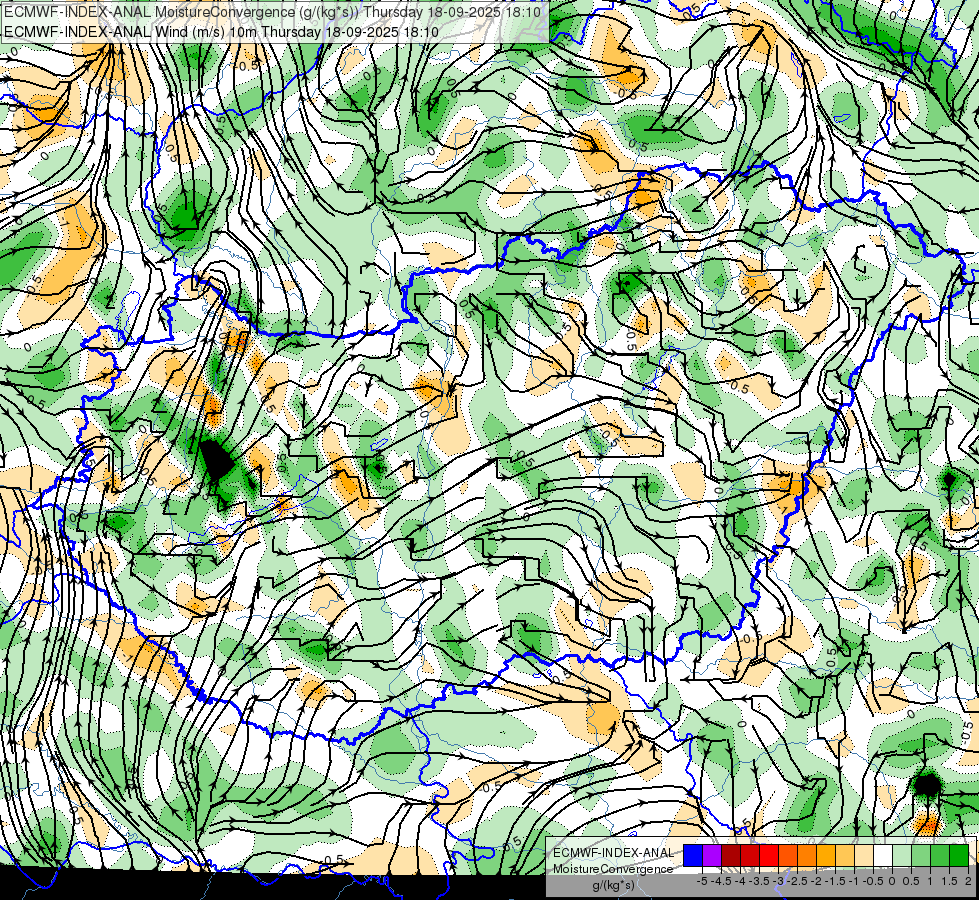This screenshot has width=979, height=900.
Task: Click the '-2.5' legend scale value
Action: pyautogui.click(x=797, y=881)
